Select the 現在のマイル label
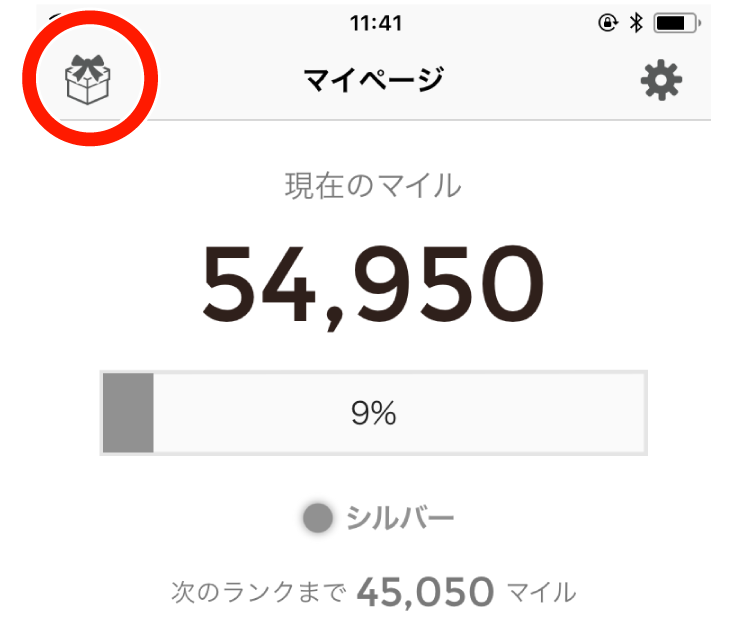Image resolution: width=750 pixels, height=633 pixels. click(x=373, y=186)
